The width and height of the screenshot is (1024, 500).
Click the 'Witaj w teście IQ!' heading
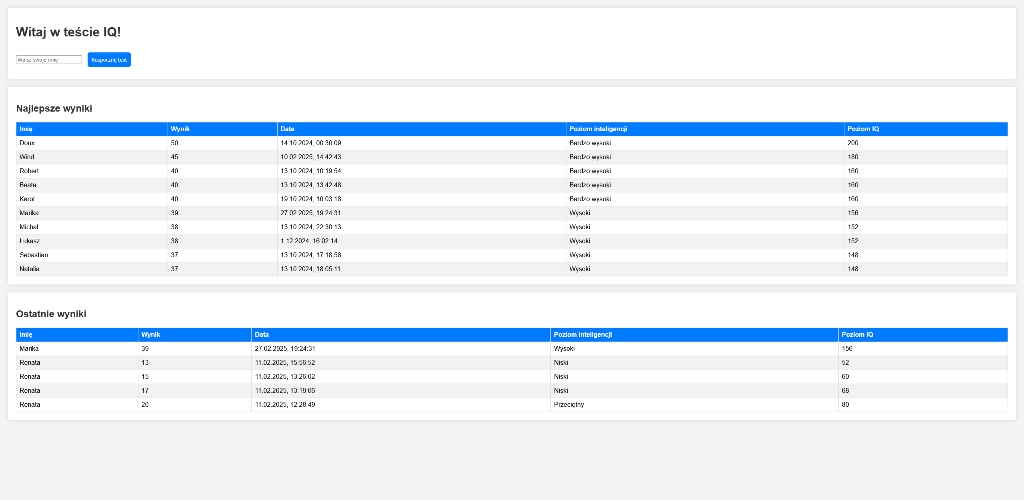point(68,32)
